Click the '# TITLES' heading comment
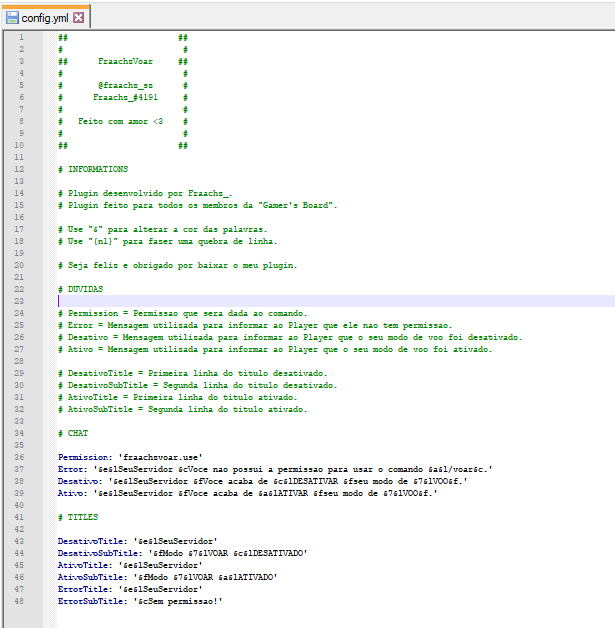 pyautogui.click(x=78, y=517)
